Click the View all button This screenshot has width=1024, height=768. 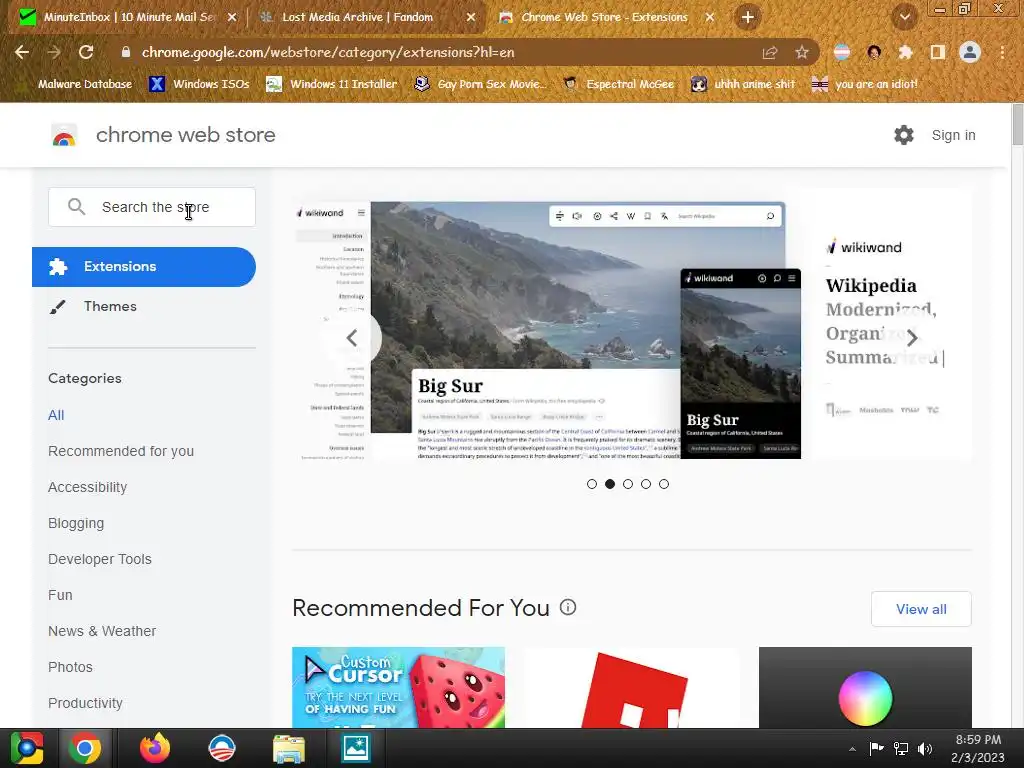pos(921,609)
